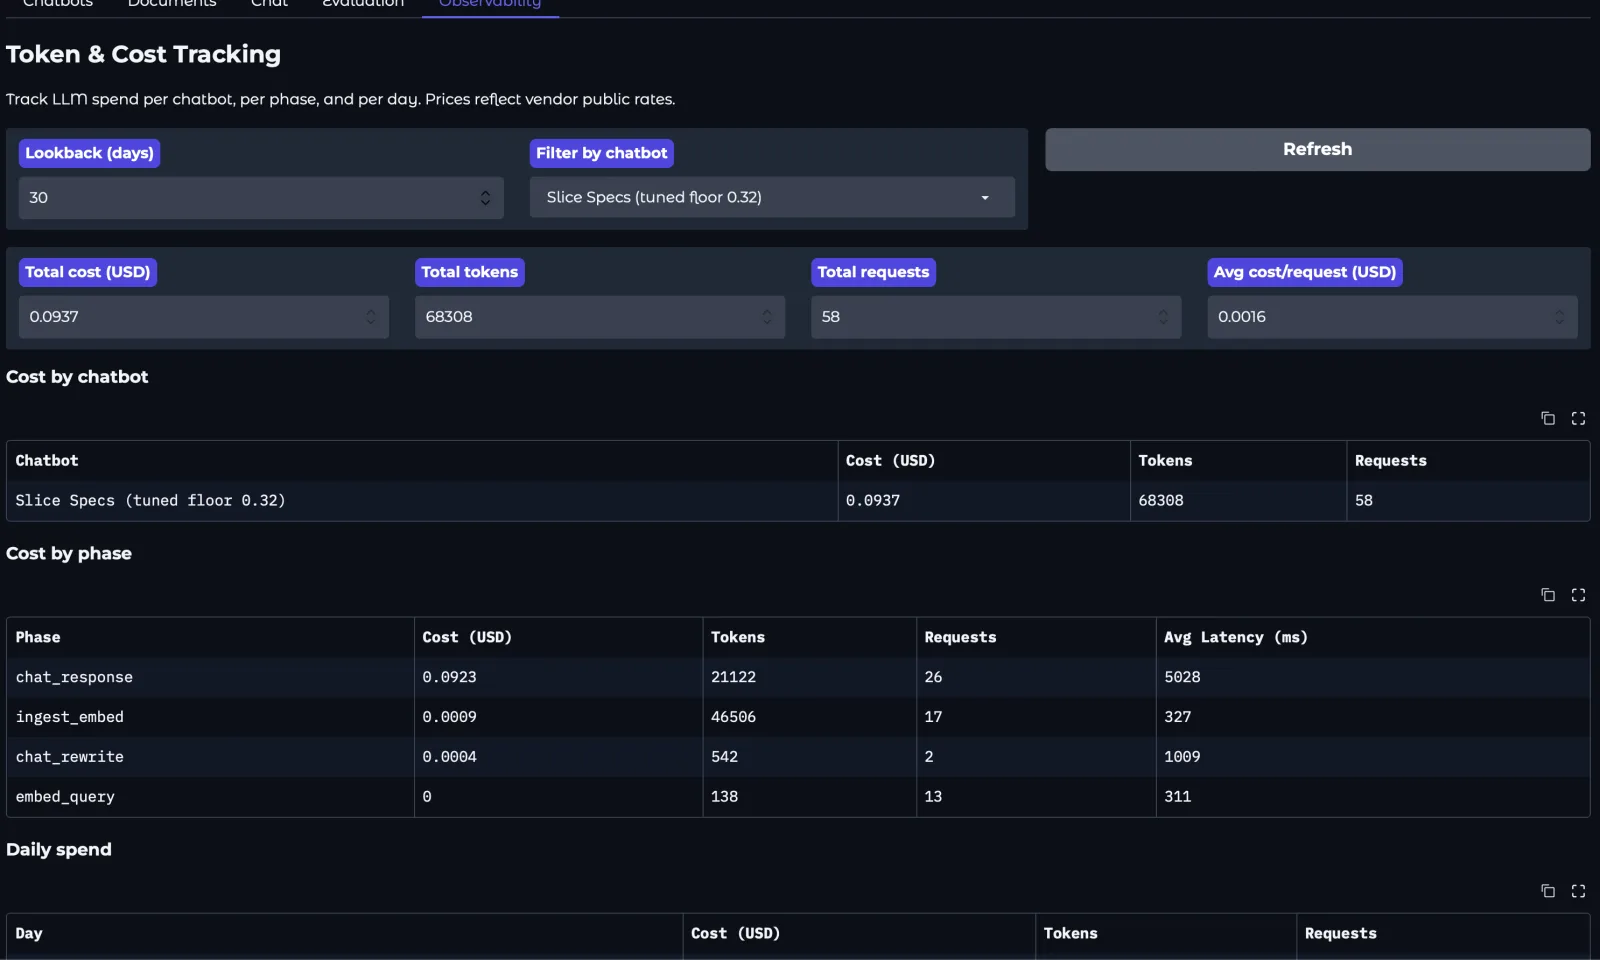Switch to the Chat tab
Image resolution: width=1600 pixels, height=960 pixels.
[x=269, y=4]
